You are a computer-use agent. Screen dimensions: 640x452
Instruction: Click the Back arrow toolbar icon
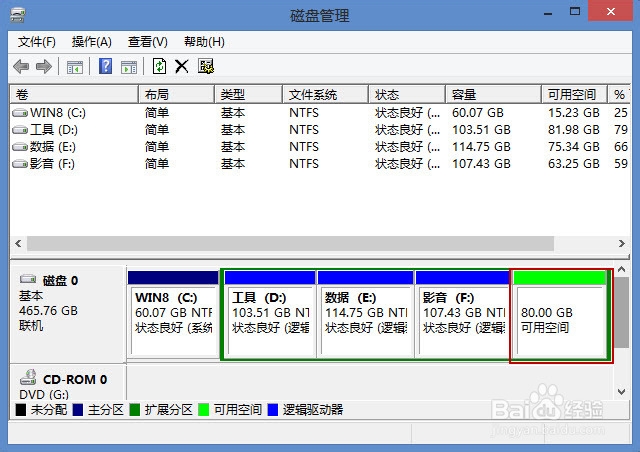click(21, 66)
